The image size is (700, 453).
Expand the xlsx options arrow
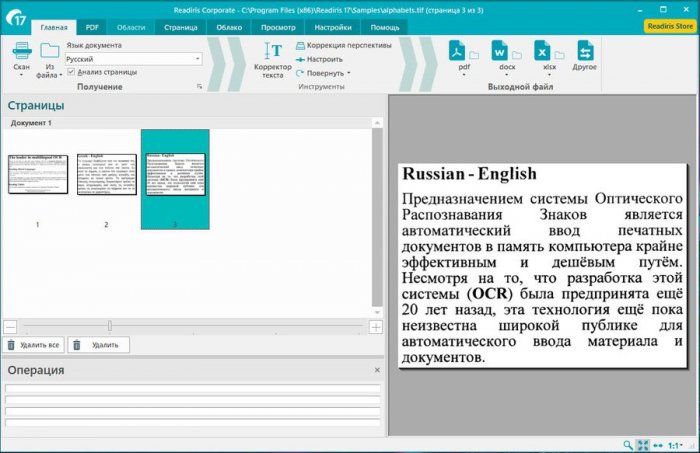tap(549, 75)
